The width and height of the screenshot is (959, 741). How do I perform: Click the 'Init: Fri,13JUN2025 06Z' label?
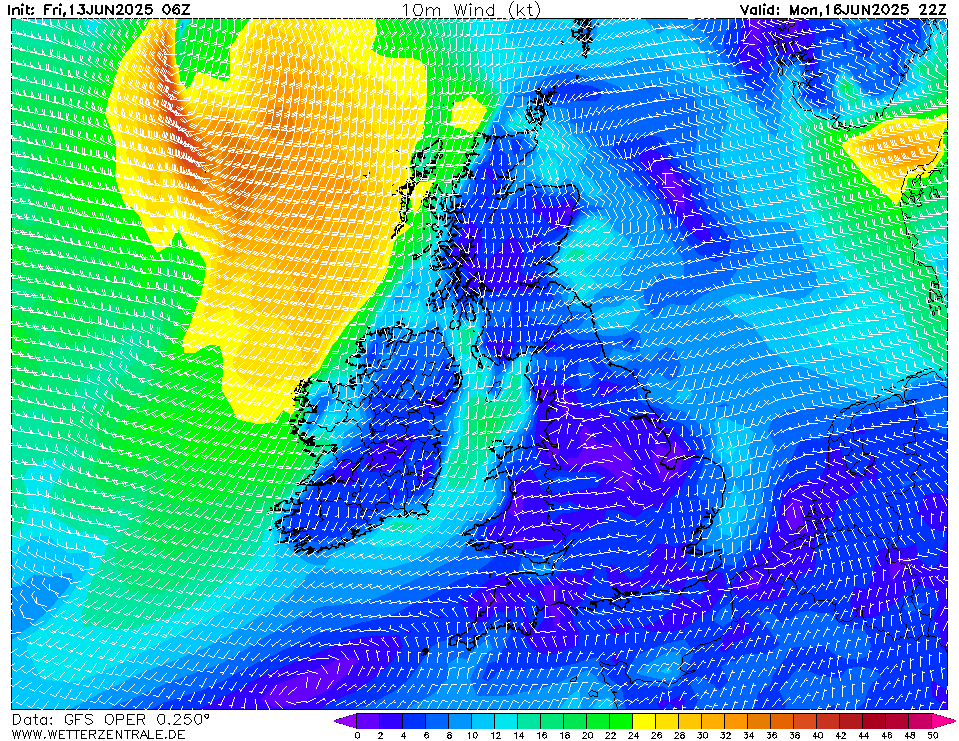[98, 9]
